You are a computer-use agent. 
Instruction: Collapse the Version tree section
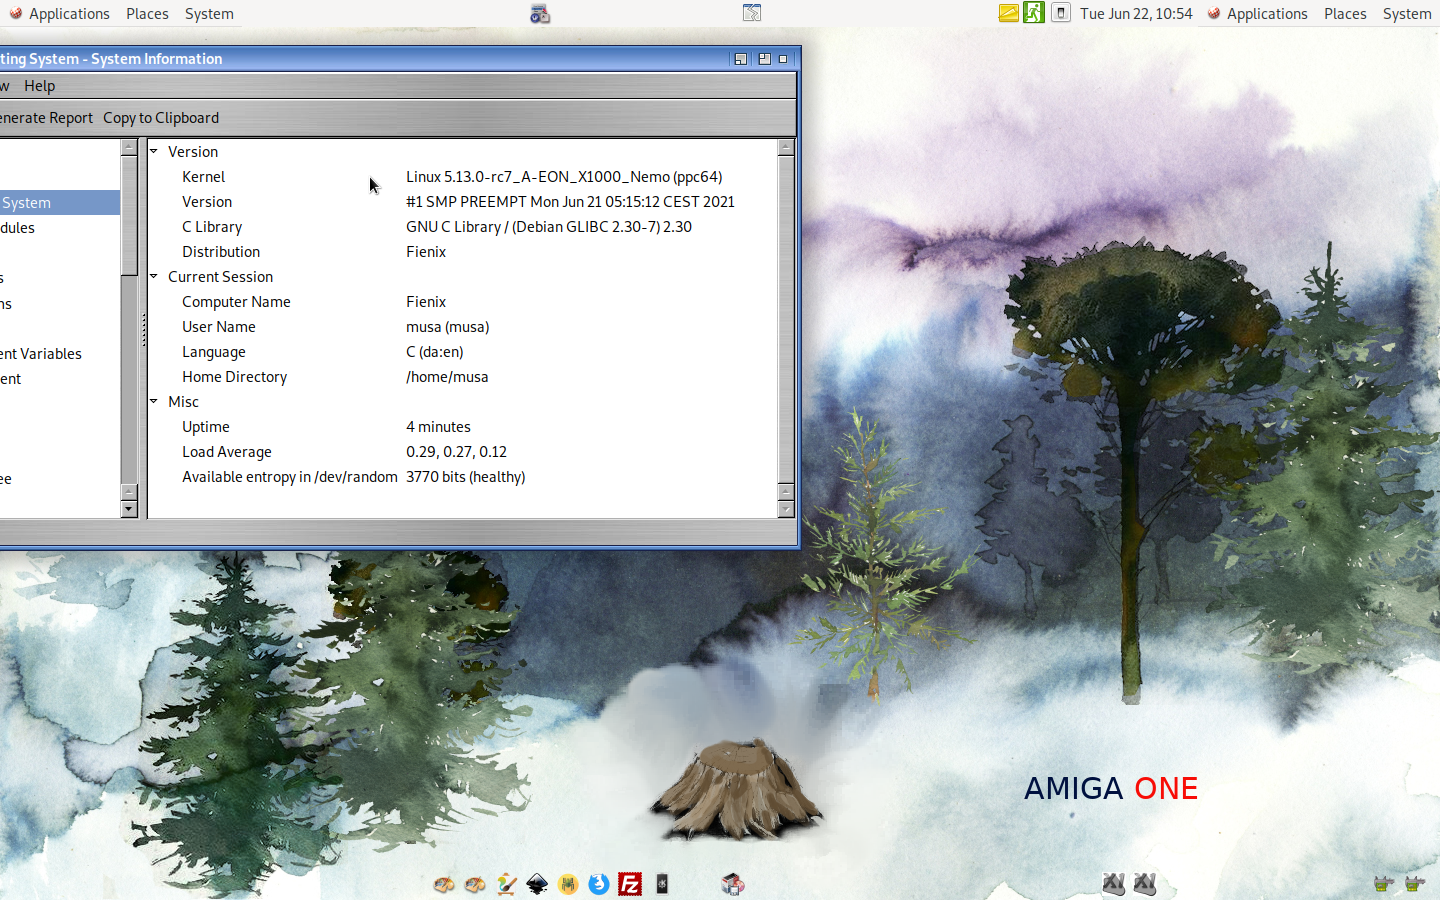coord(154,151)
